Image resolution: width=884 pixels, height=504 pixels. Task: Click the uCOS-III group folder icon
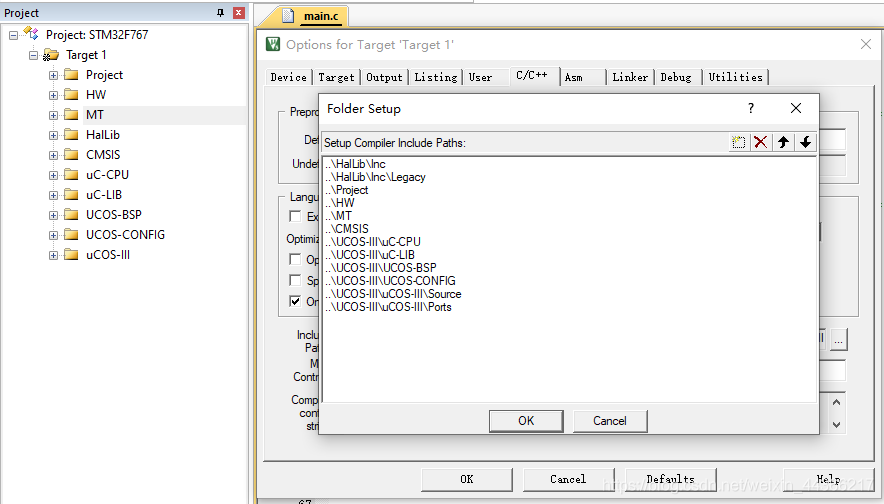click(71, 254)
